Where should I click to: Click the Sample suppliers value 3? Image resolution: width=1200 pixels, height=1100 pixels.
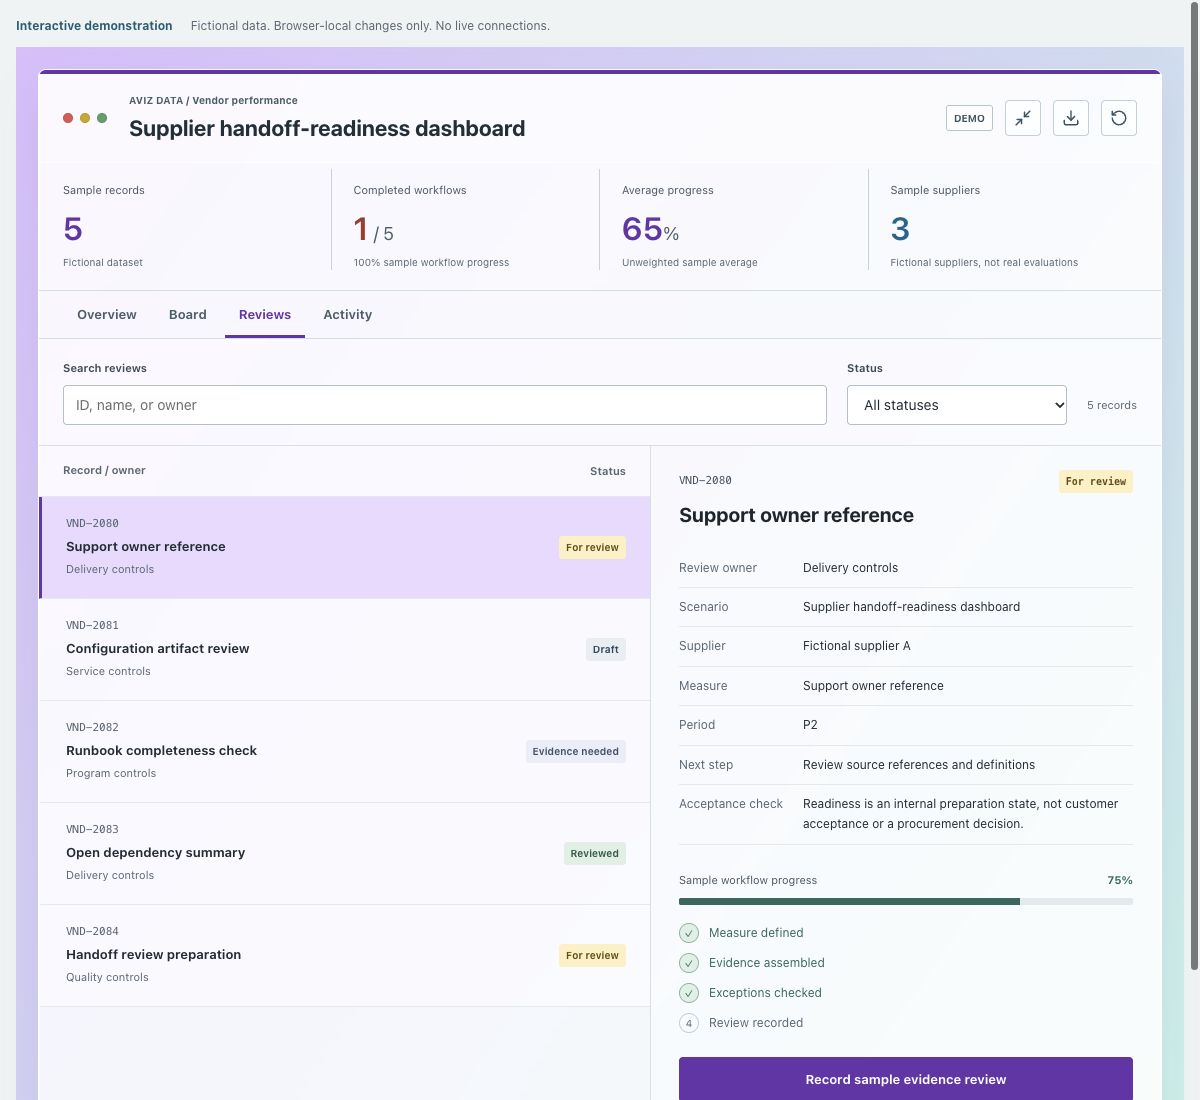coord(900,229)
